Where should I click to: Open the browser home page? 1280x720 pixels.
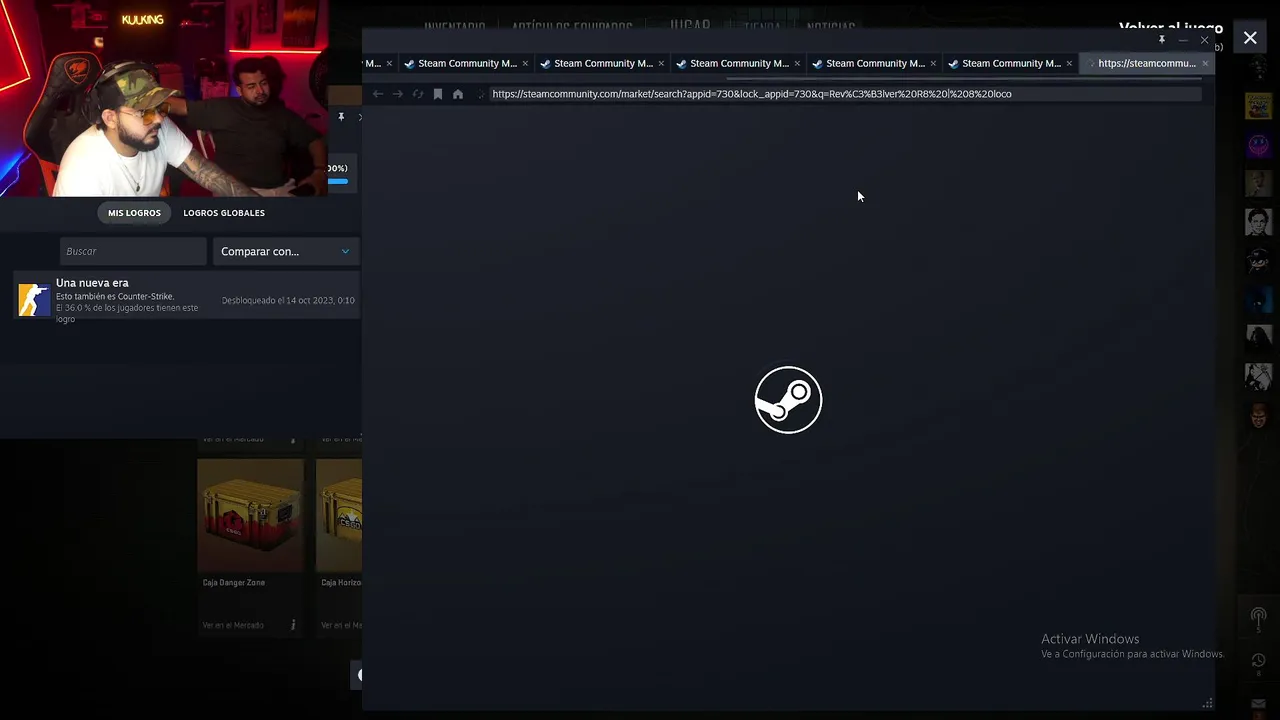(x=458, y=94)
